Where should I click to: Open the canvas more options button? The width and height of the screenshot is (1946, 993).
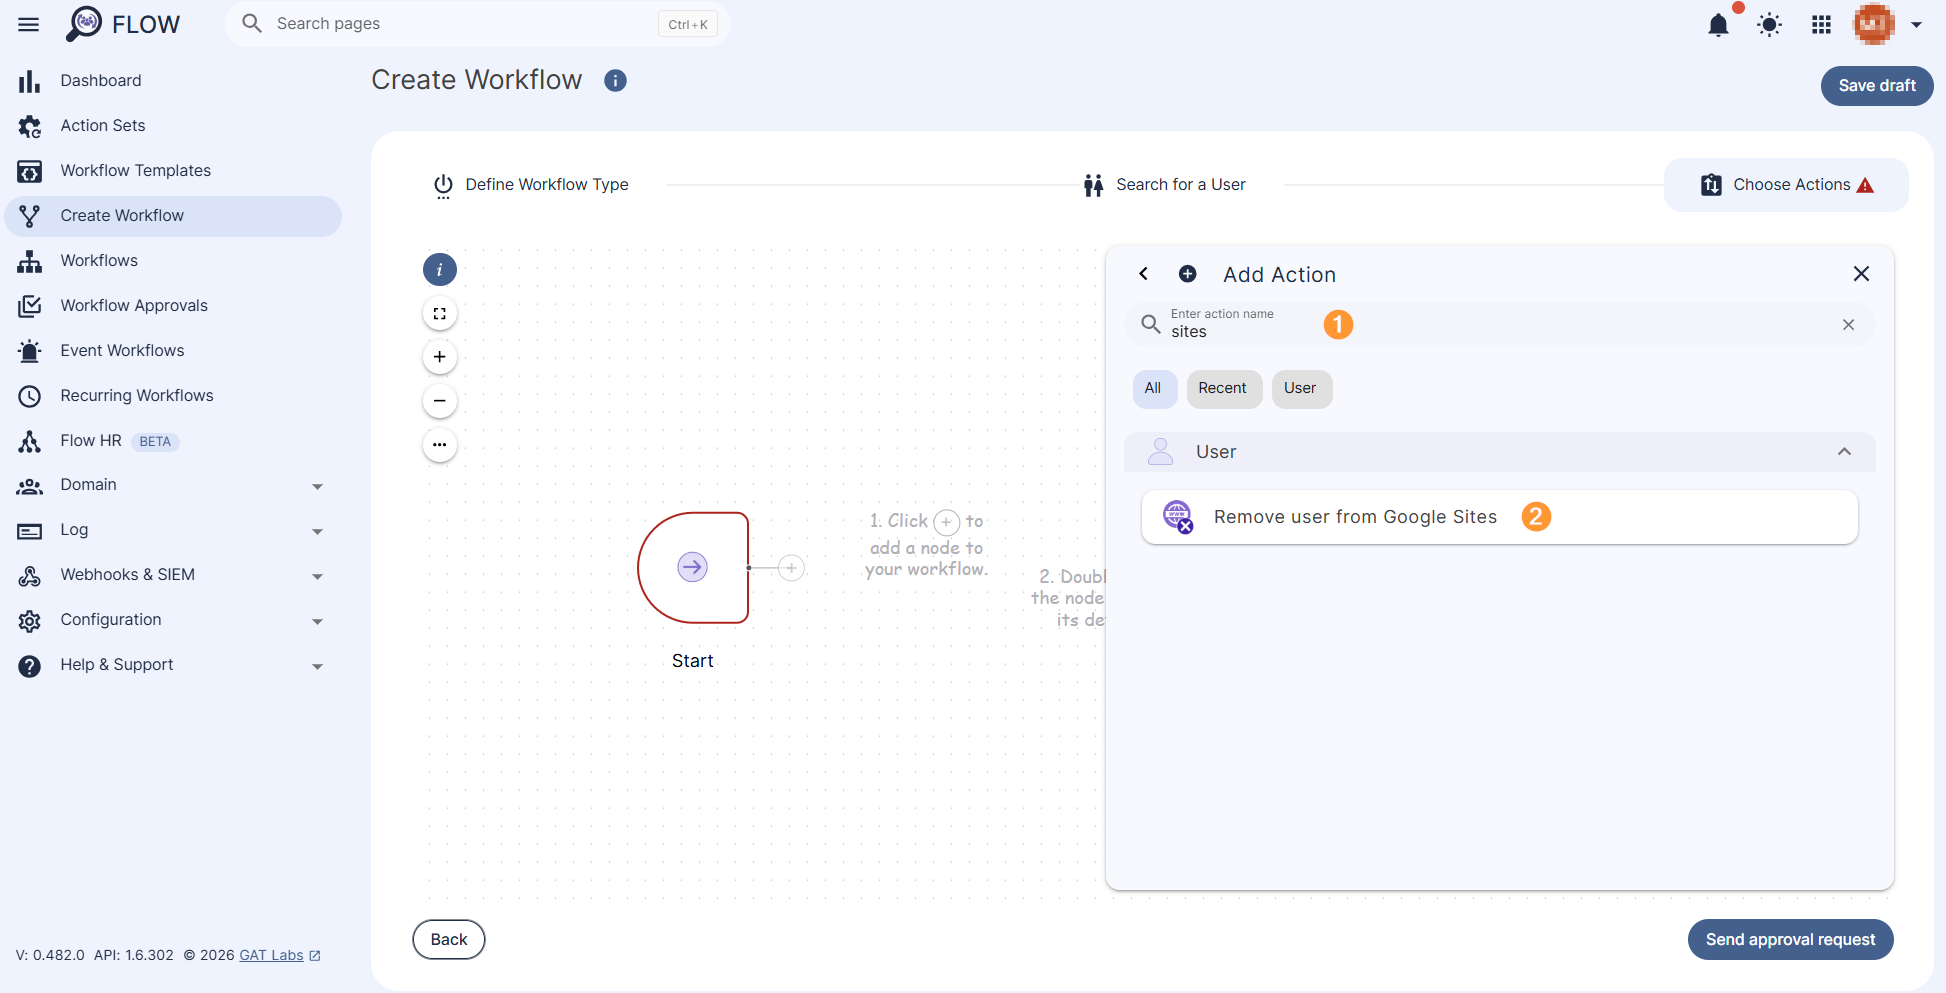(x=440, y=445)
